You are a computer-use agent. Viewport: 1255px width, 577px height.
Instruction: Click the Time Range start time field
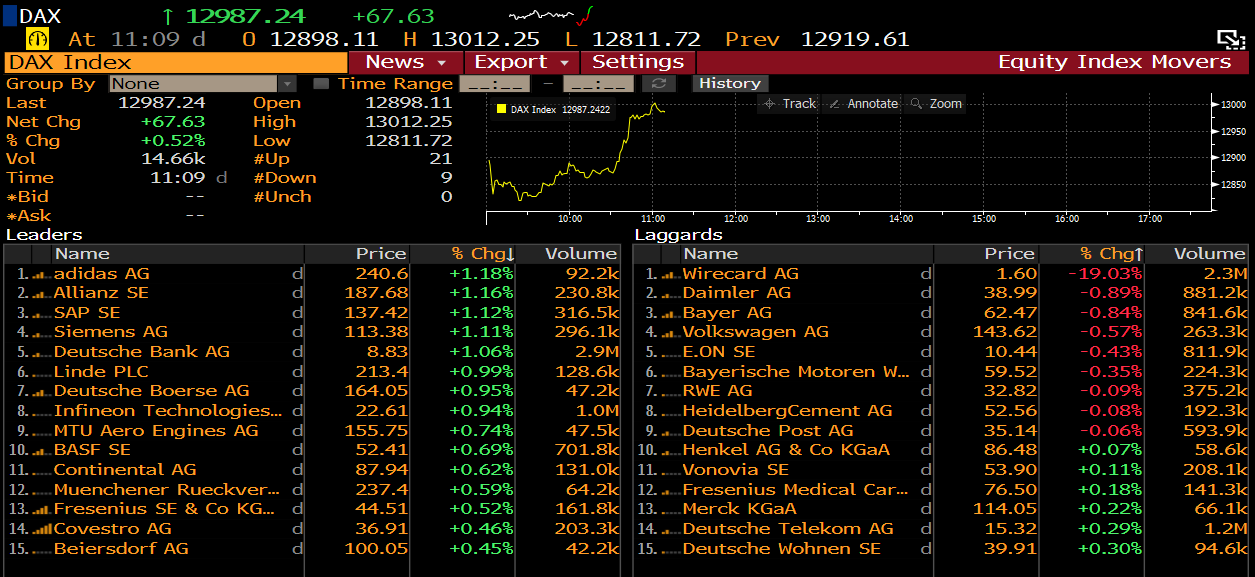pos(492,84)
